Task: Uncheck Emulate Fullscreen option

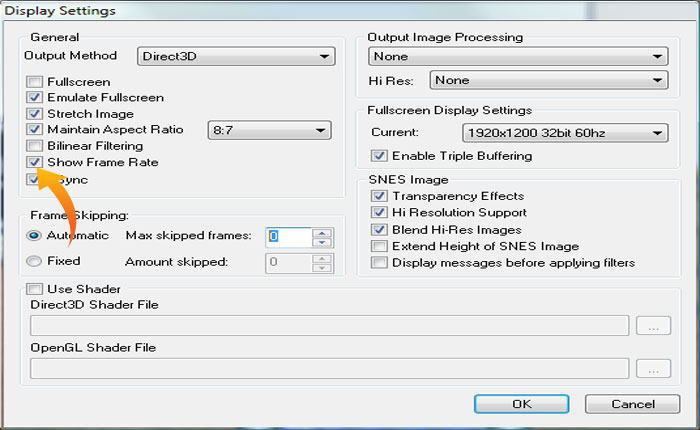Action: (35, 98)
